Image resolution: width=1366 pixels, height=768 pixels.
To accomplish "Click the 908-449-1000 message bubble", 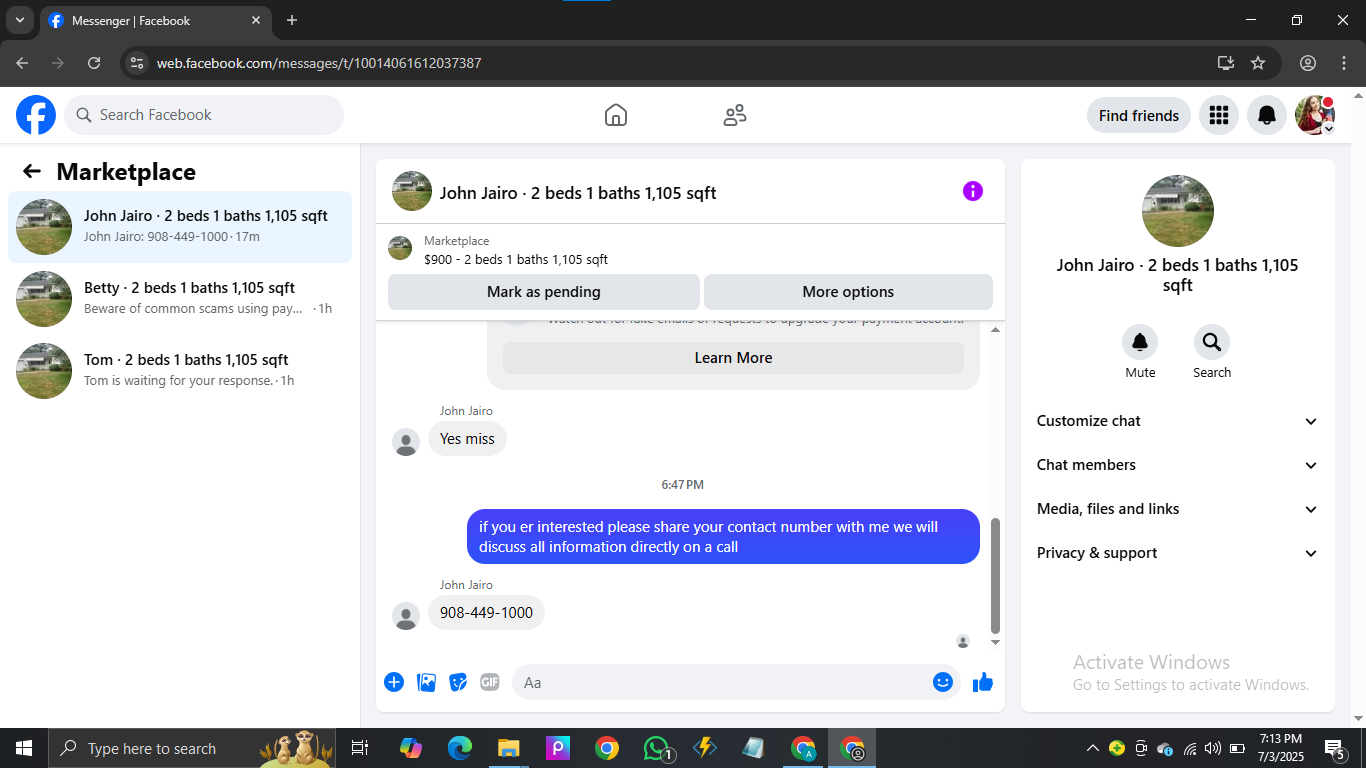I will point(486,613).
